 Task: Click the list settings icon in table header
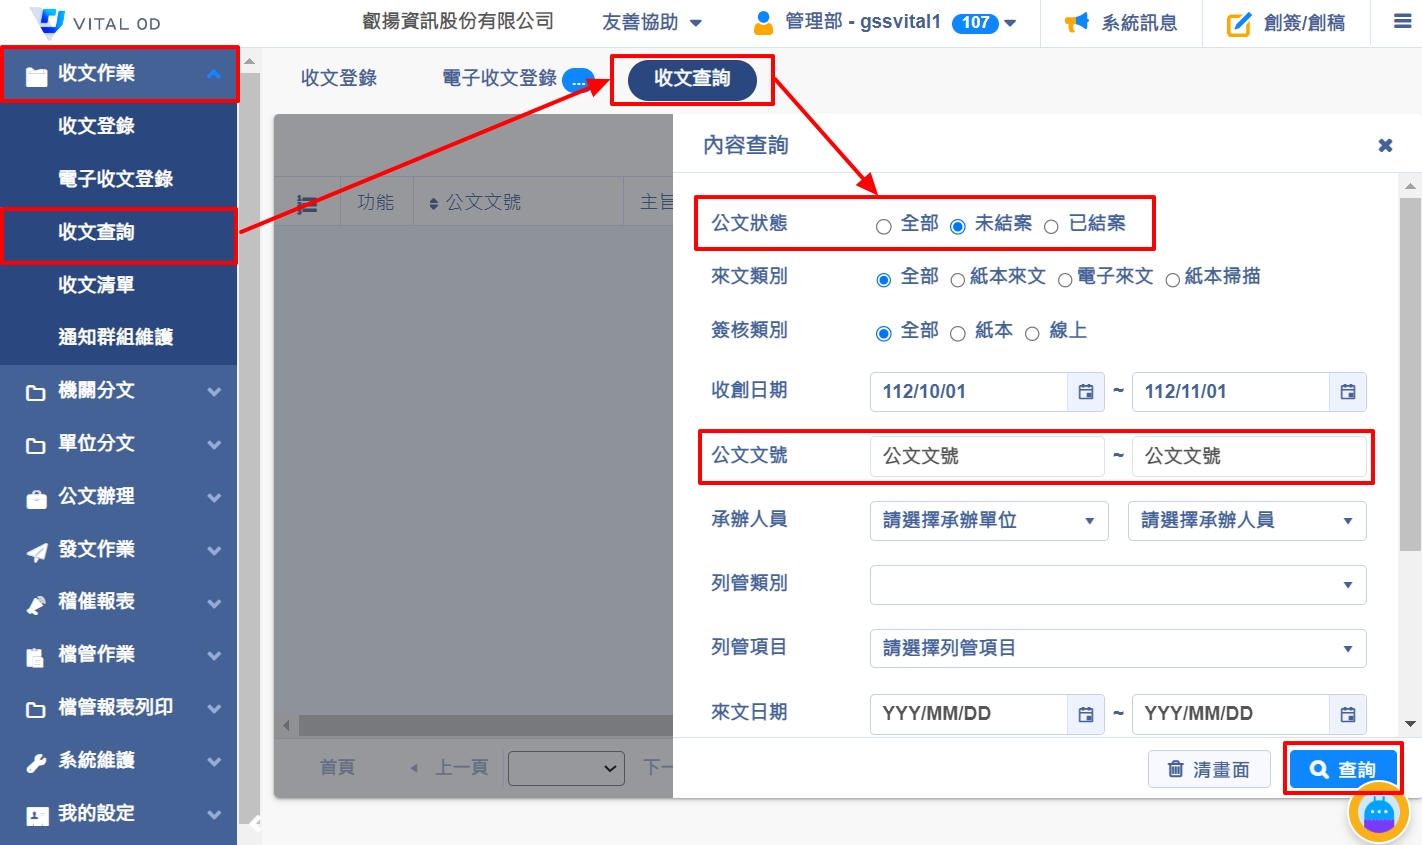(x=308, y=204)
